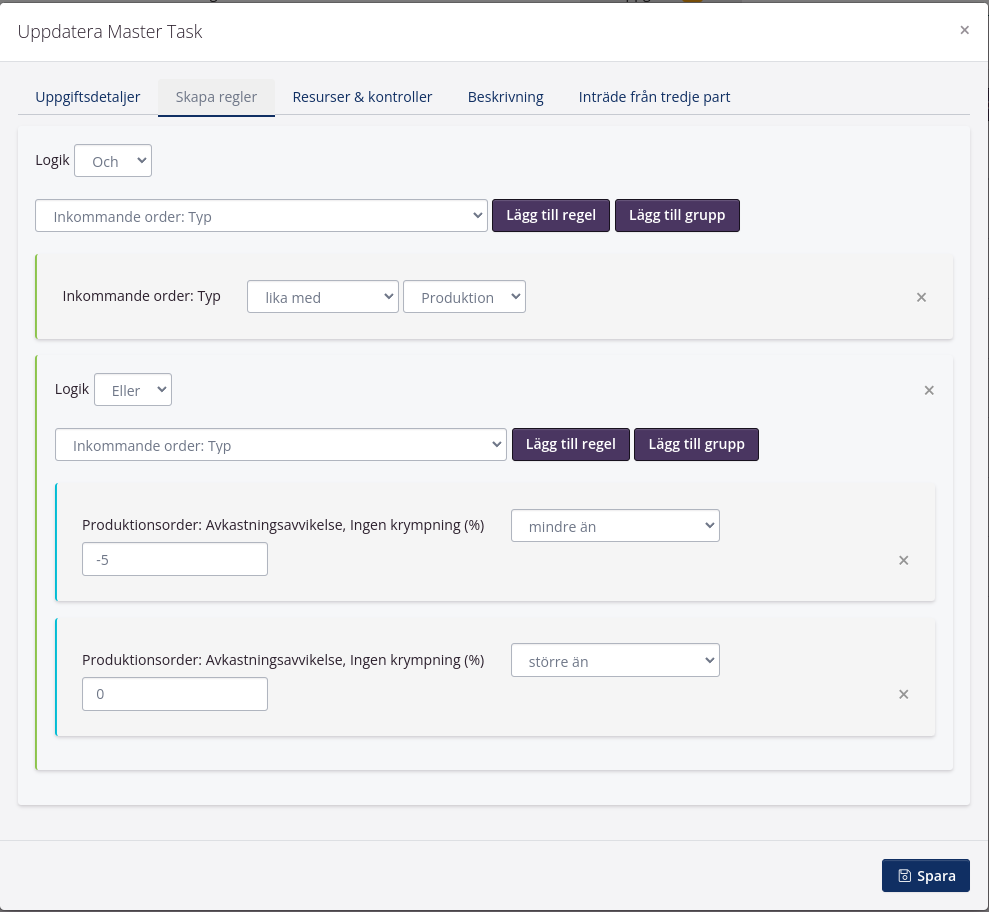Expand the 'större än' operator dropdown
This screenshot has height=912, width=989.
[614, 661]
